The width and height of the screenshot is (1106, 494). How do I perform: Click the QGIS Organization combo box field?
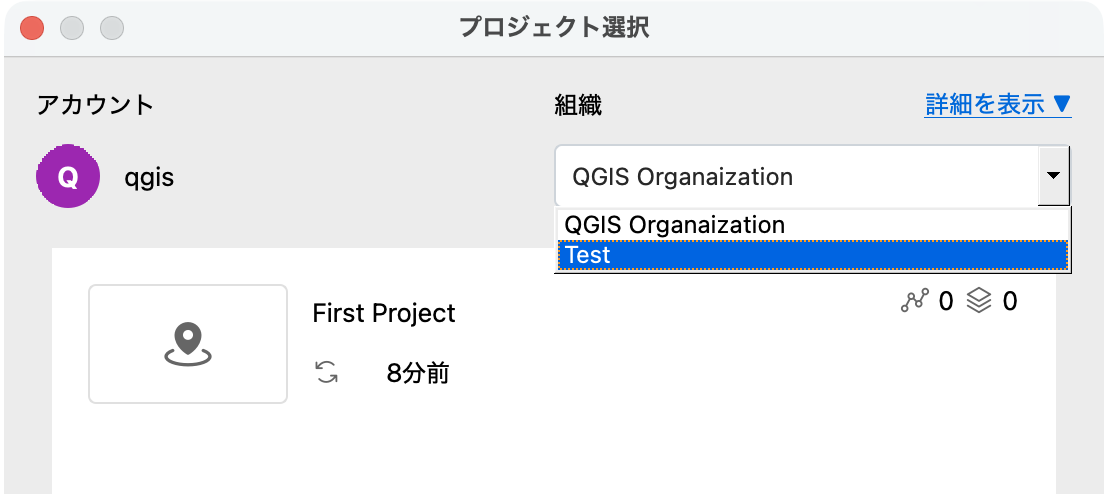click(795, 177)
